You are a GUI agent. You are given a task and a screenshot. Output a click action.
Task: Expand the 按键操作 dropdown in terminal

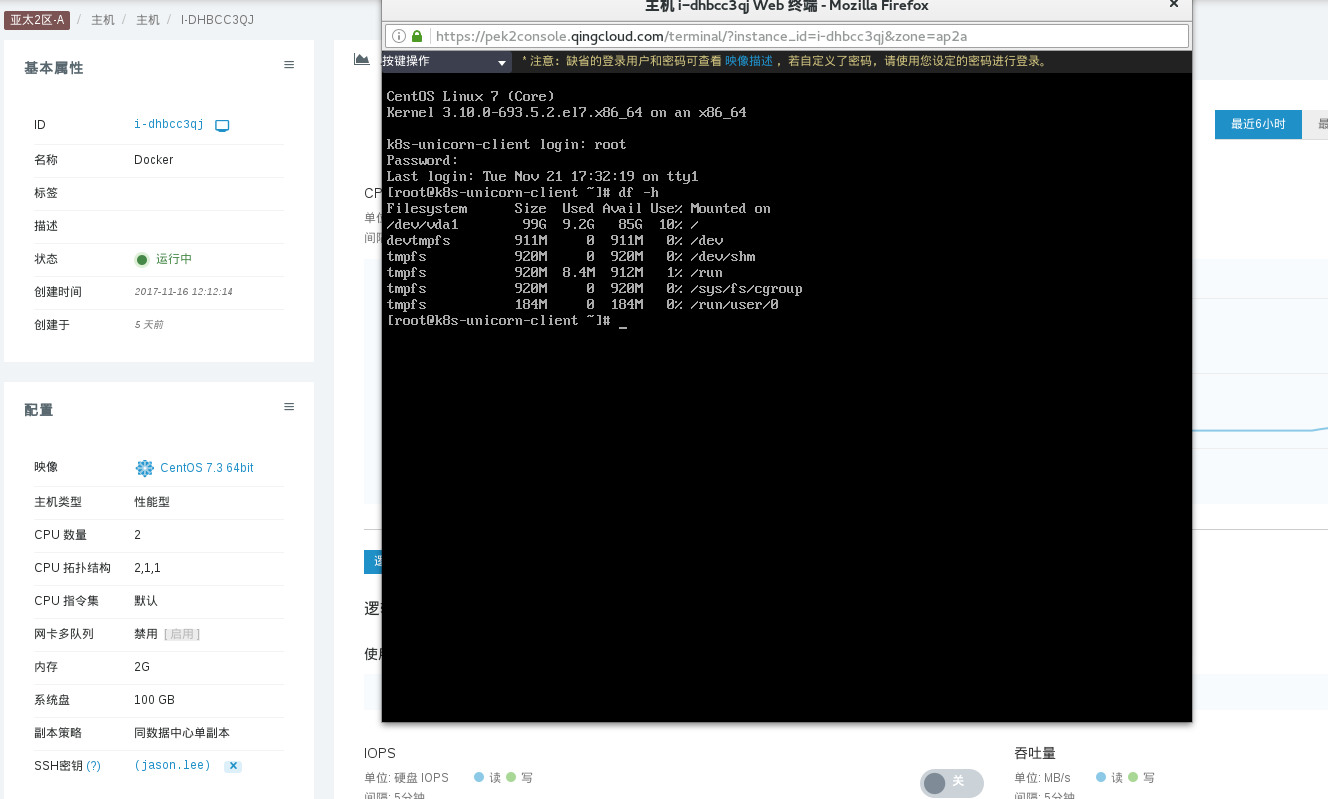pyautogui.click(x=446, y=62)
